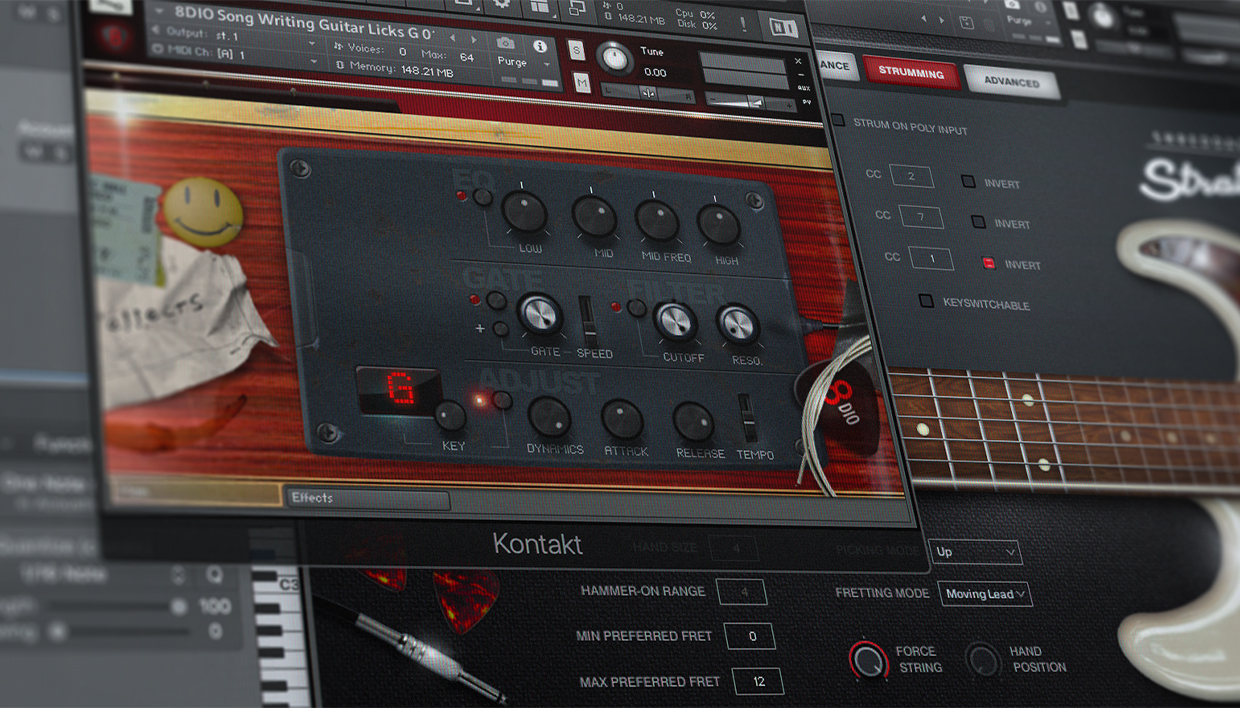Click the Filter Cutoff knob
1240x708 pixels.
coord(676,320)
